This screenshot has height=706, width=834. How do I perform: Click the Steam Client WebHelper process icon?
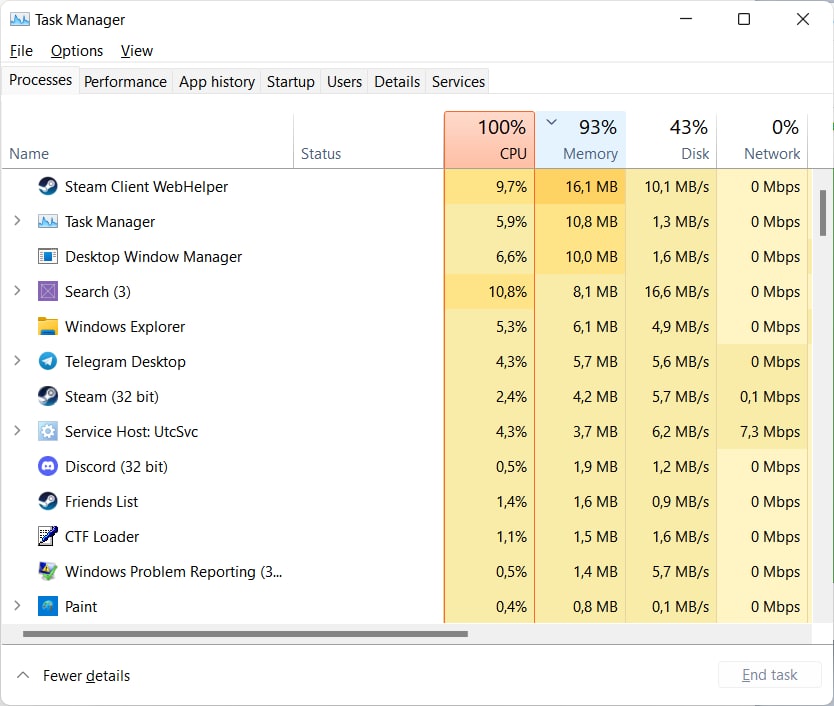pyautogui.click(x=48, y=187)
